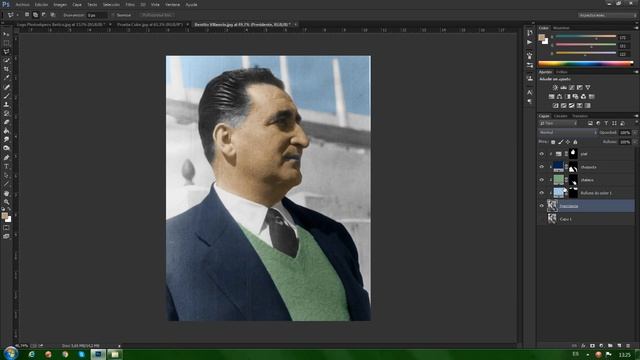Open the Archivo menu
Image resolution: width=640 pixels, height=360 pixels.
tap(22, 4)
